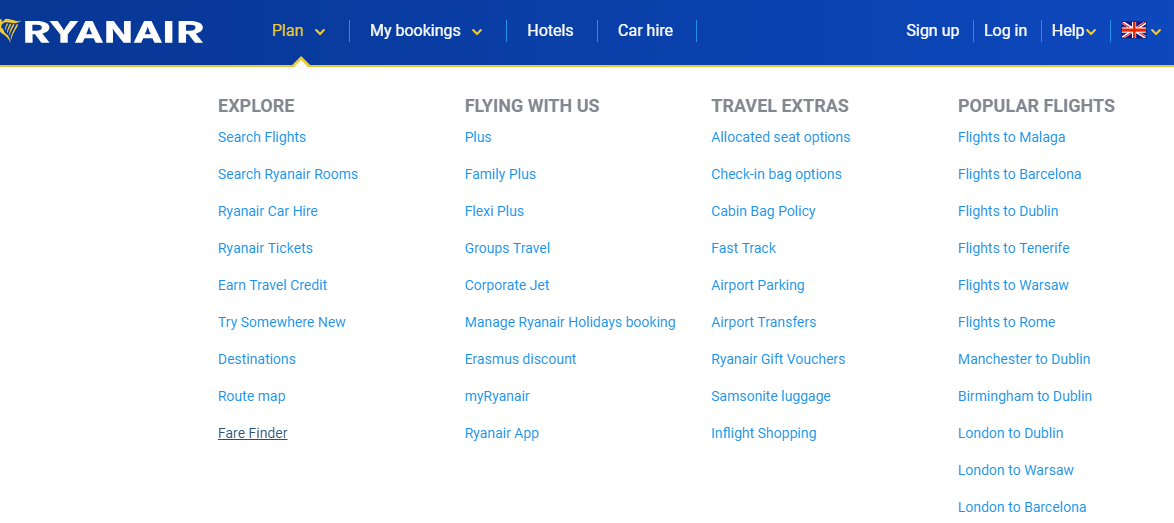1174x523 pixels.
Task: Click the Sign up button
Action: click(932, 31)
